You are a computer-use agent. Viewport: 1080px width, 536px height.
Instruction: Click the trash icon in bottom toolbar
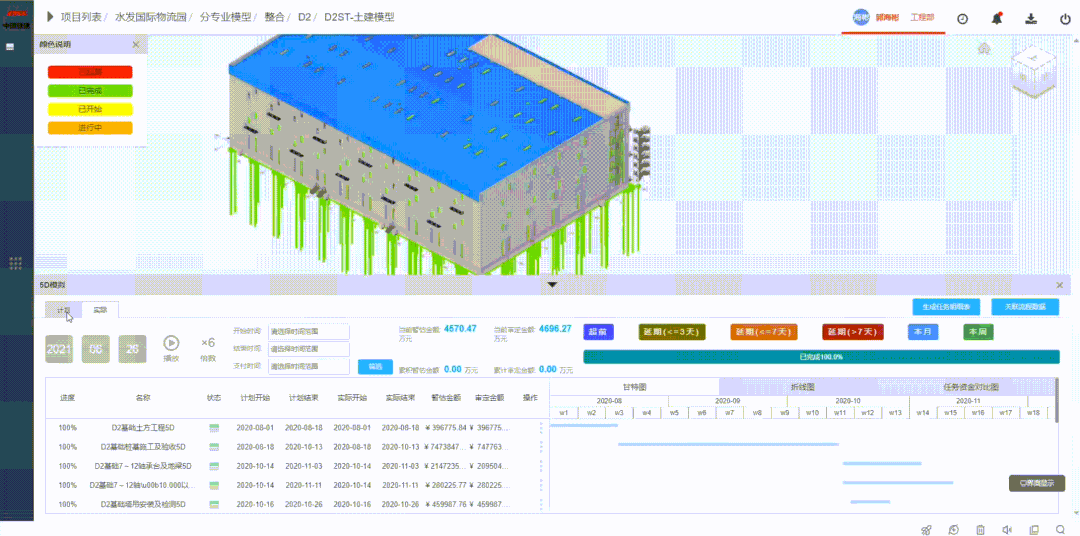(x=980, y=529)
